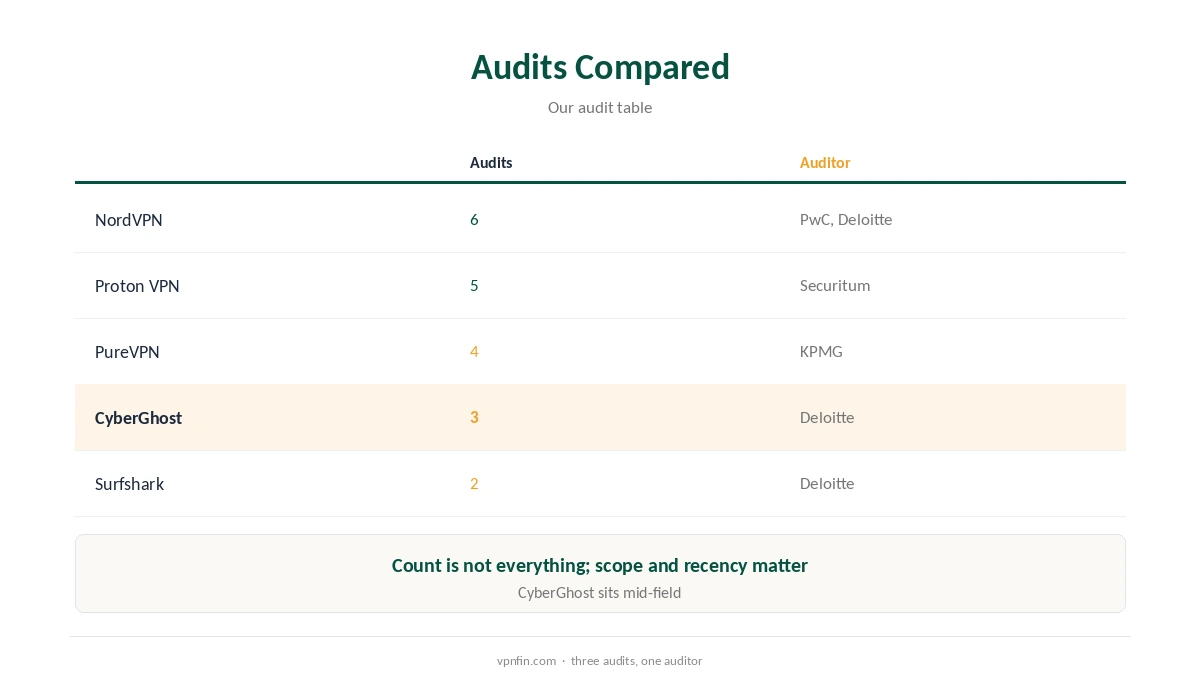Click 'Count is not everything' callout headline

click(600, 566)
